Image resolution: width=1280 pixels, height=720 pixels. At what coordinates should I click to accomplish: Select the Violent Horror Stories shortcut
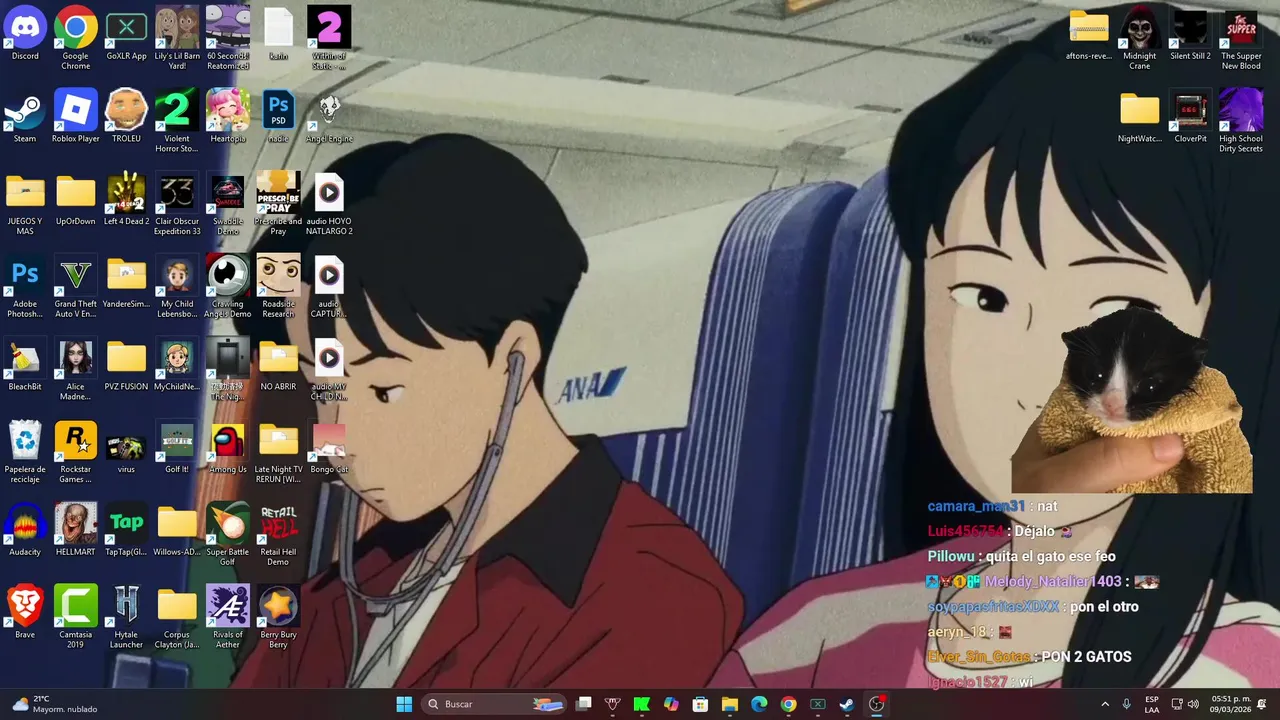tap(177, 122)
